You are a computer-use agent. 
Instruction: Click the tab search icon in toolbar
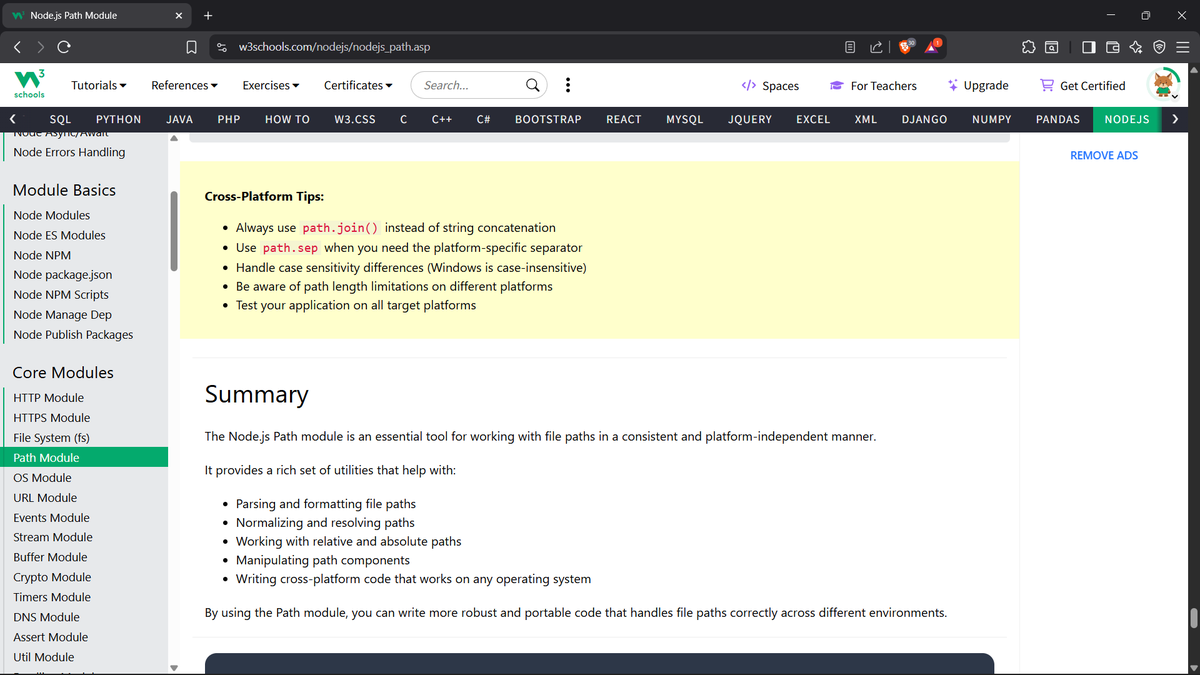click(1052, 46)
